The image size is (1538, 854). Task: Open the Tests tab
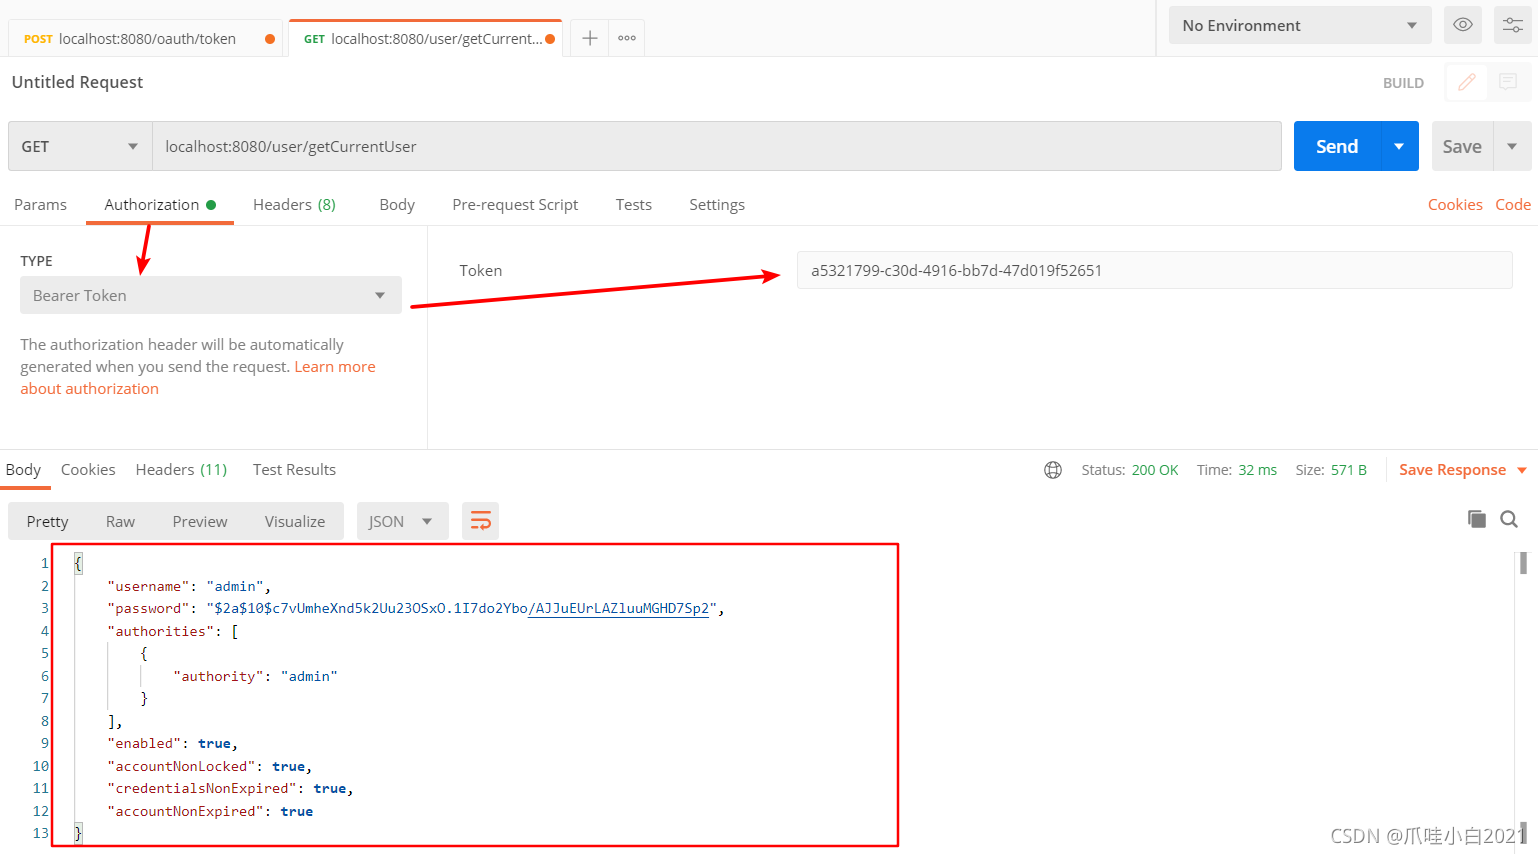click(634, 204)
